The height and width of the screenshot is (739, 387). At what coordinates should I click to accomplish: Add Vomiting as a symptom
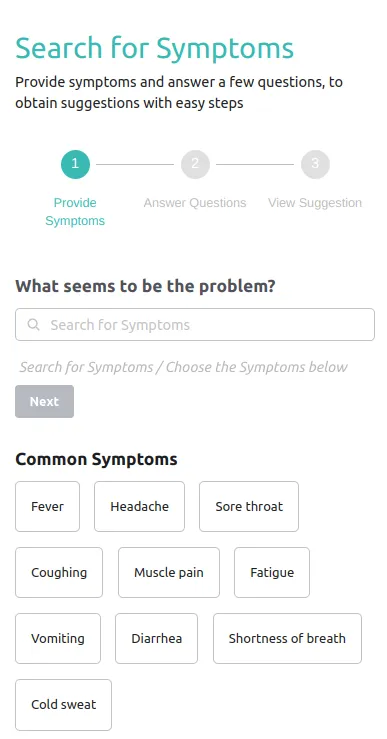click(x=58, y=639)
